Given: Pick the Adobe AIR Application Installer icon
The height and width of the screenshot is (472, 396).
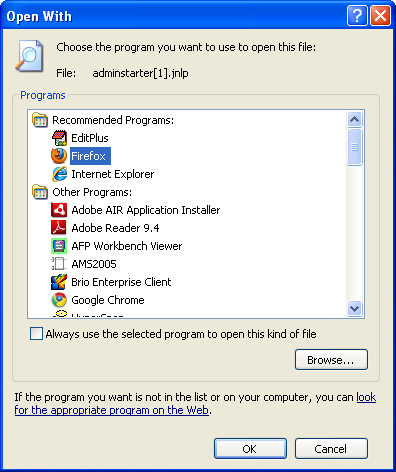Looking at the screenshot, I should point(59,210).
